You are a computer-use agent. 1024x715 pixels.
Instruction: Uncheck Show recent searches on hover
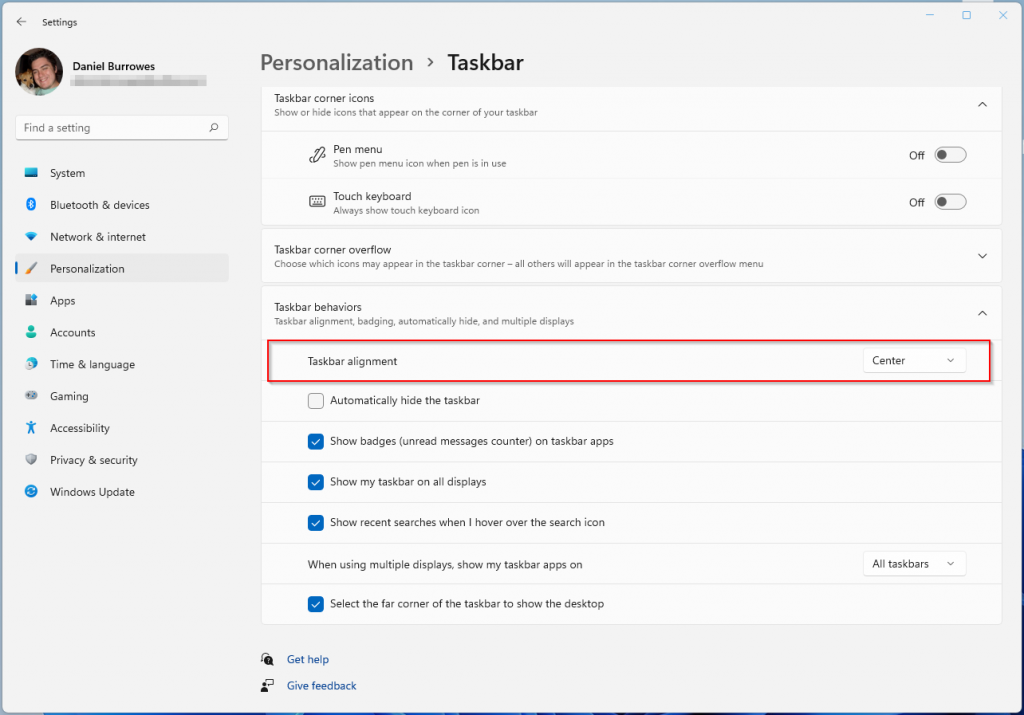coord(315,522)
